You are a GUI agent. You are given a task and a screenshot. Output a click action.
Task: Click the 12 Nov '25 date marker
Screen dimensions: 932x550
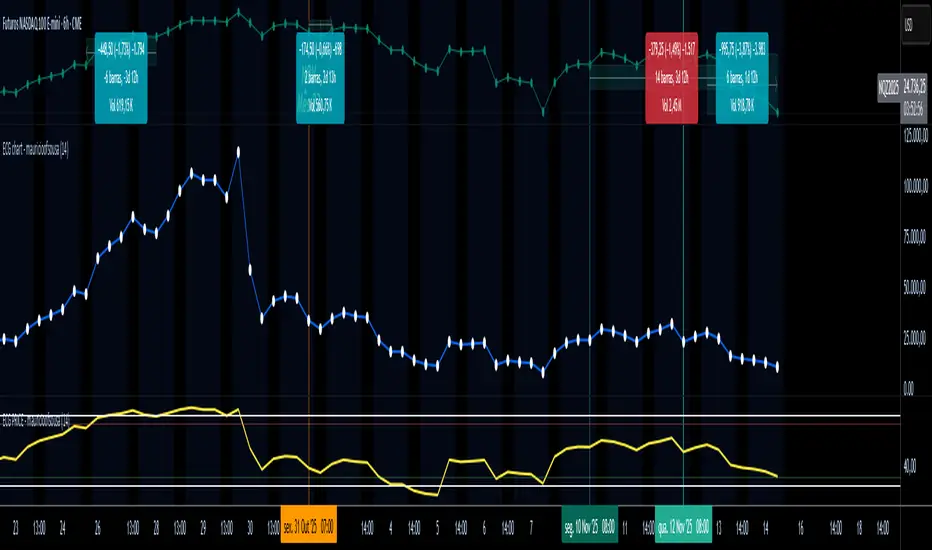tap(684, 524)
